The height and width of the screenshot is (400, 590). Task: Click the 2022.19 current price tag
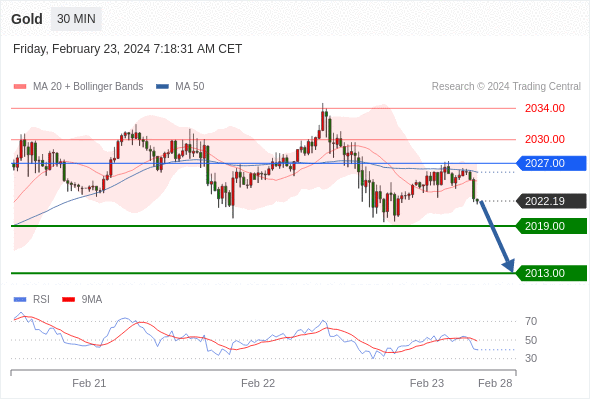(551, 201)
